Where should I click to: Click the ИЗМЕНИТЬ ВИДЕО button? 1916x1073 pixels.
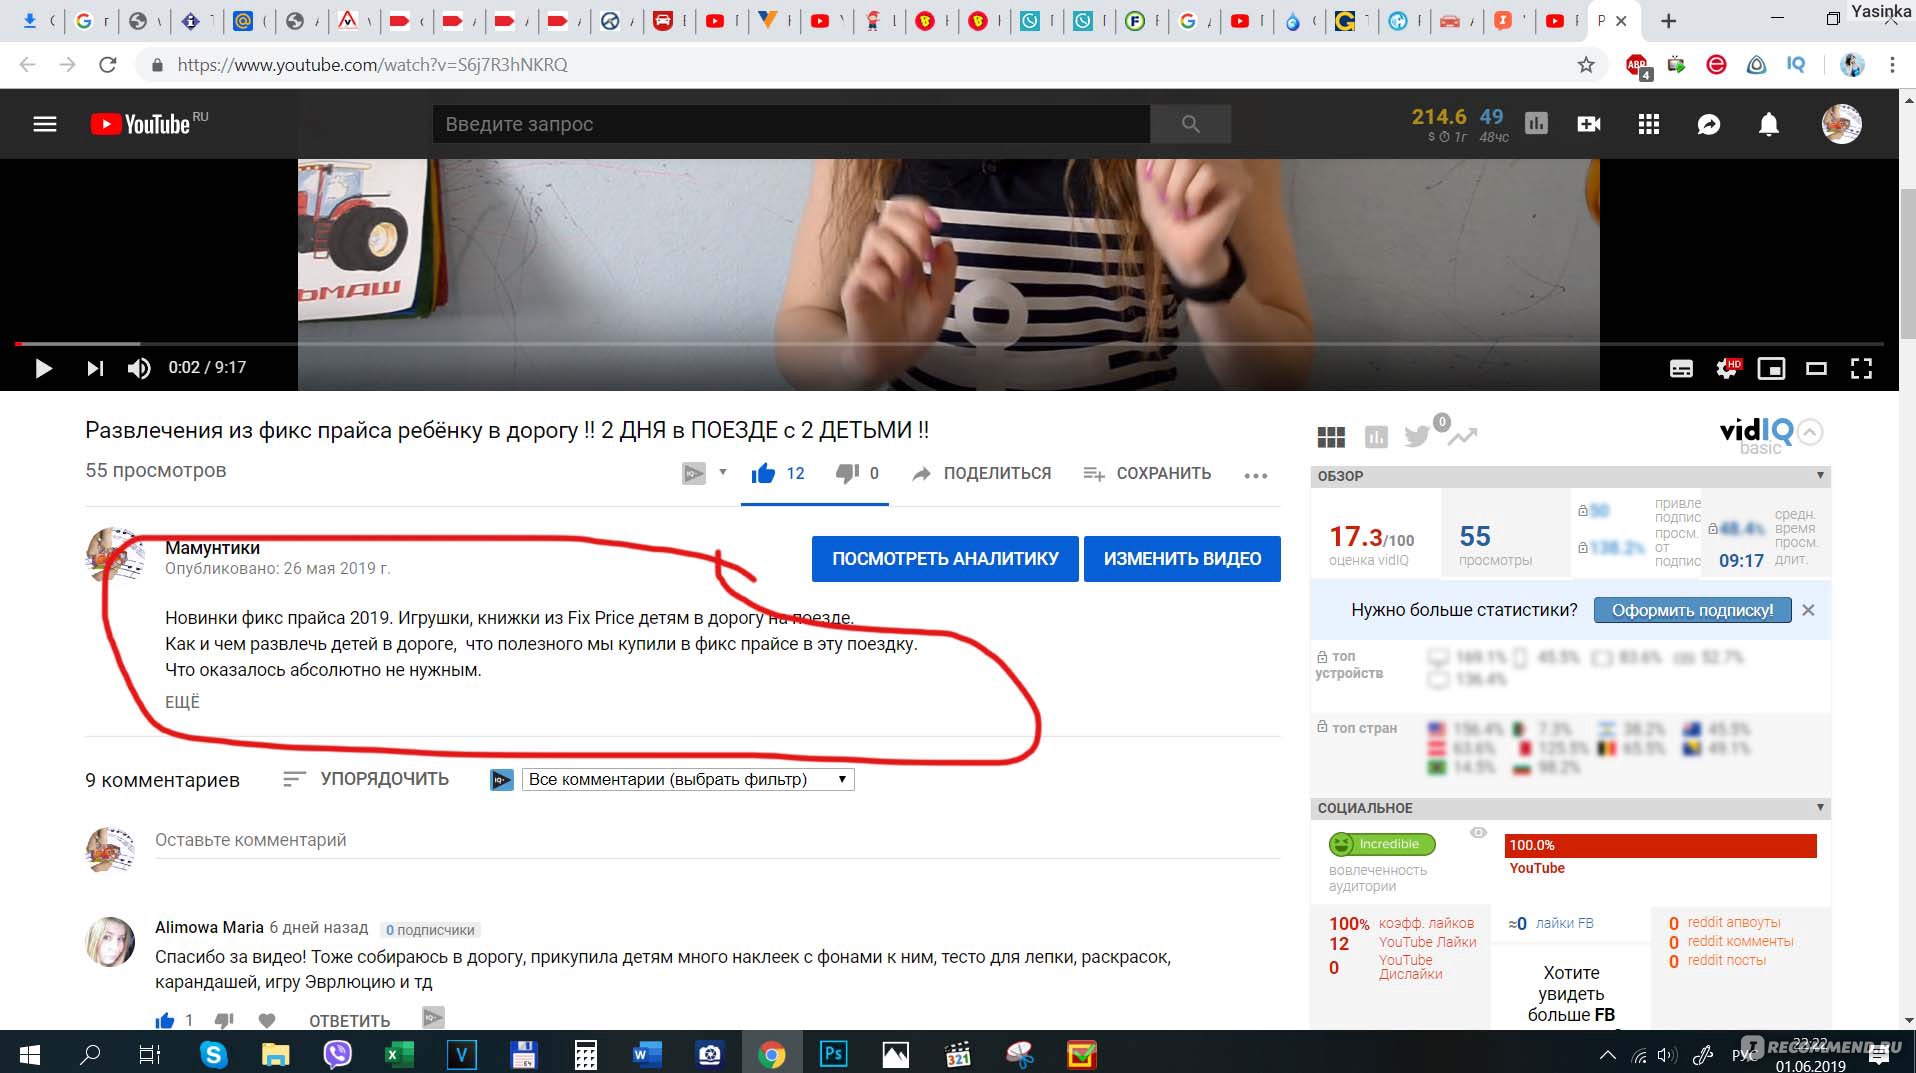pyautogui.click(x=1182, y=558)
